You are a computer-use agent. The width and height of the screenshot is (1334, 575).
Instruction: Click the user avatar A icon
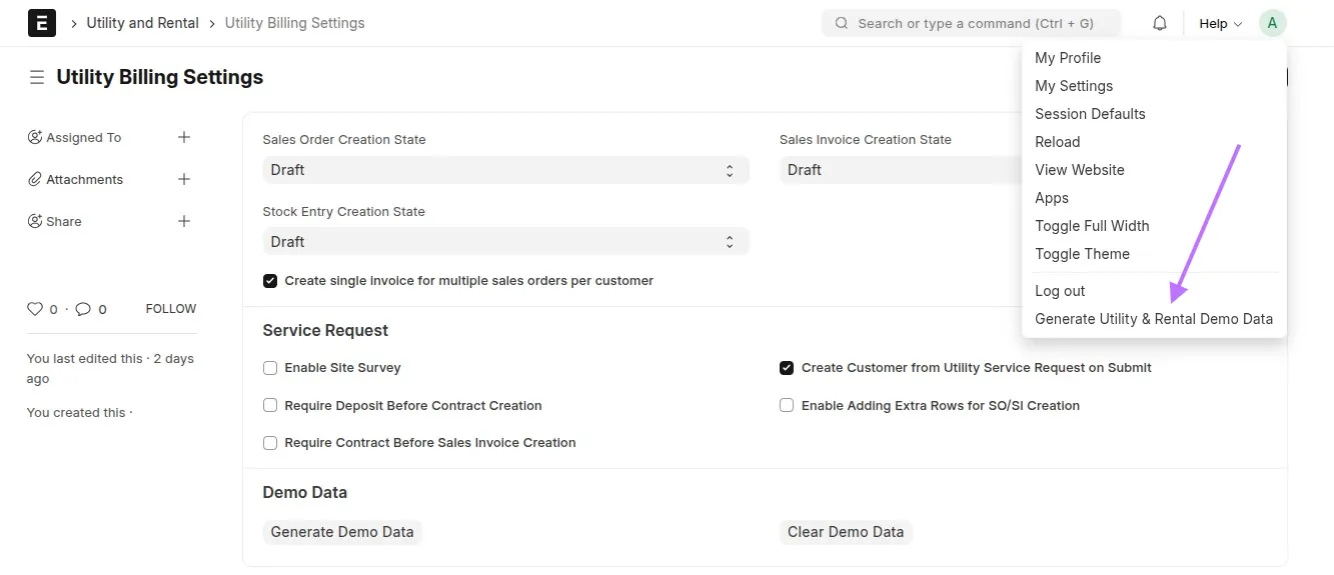(x=1272, y=23)
